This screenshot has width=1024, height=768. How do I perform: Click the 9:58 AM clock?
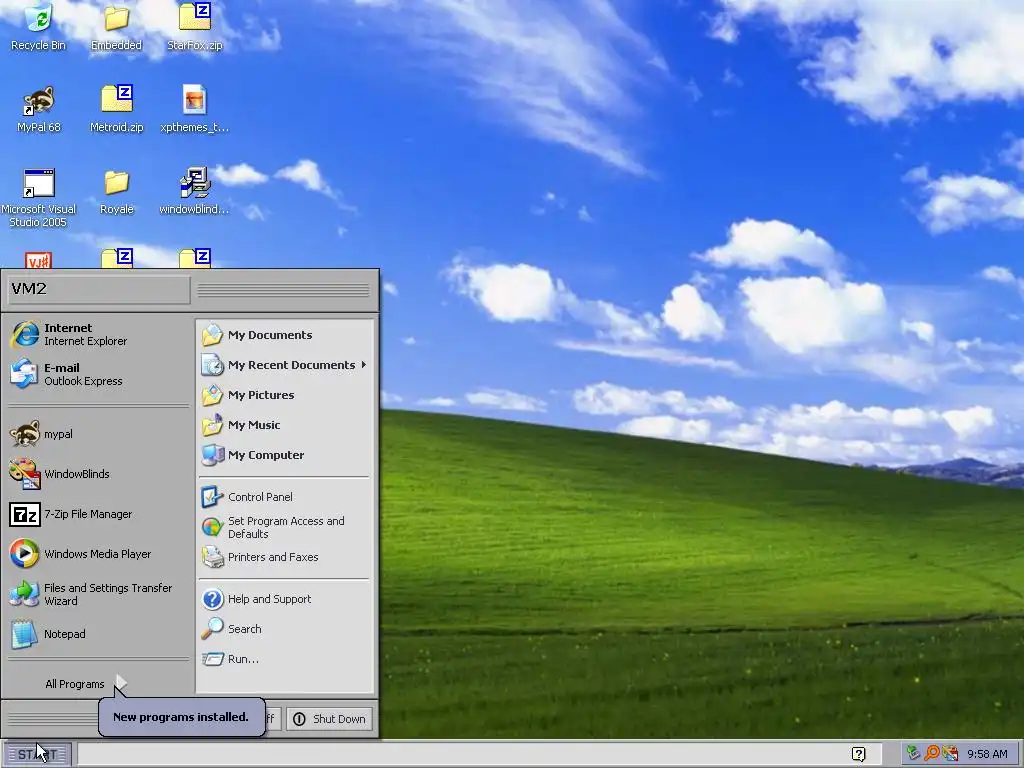click(987, 754)
